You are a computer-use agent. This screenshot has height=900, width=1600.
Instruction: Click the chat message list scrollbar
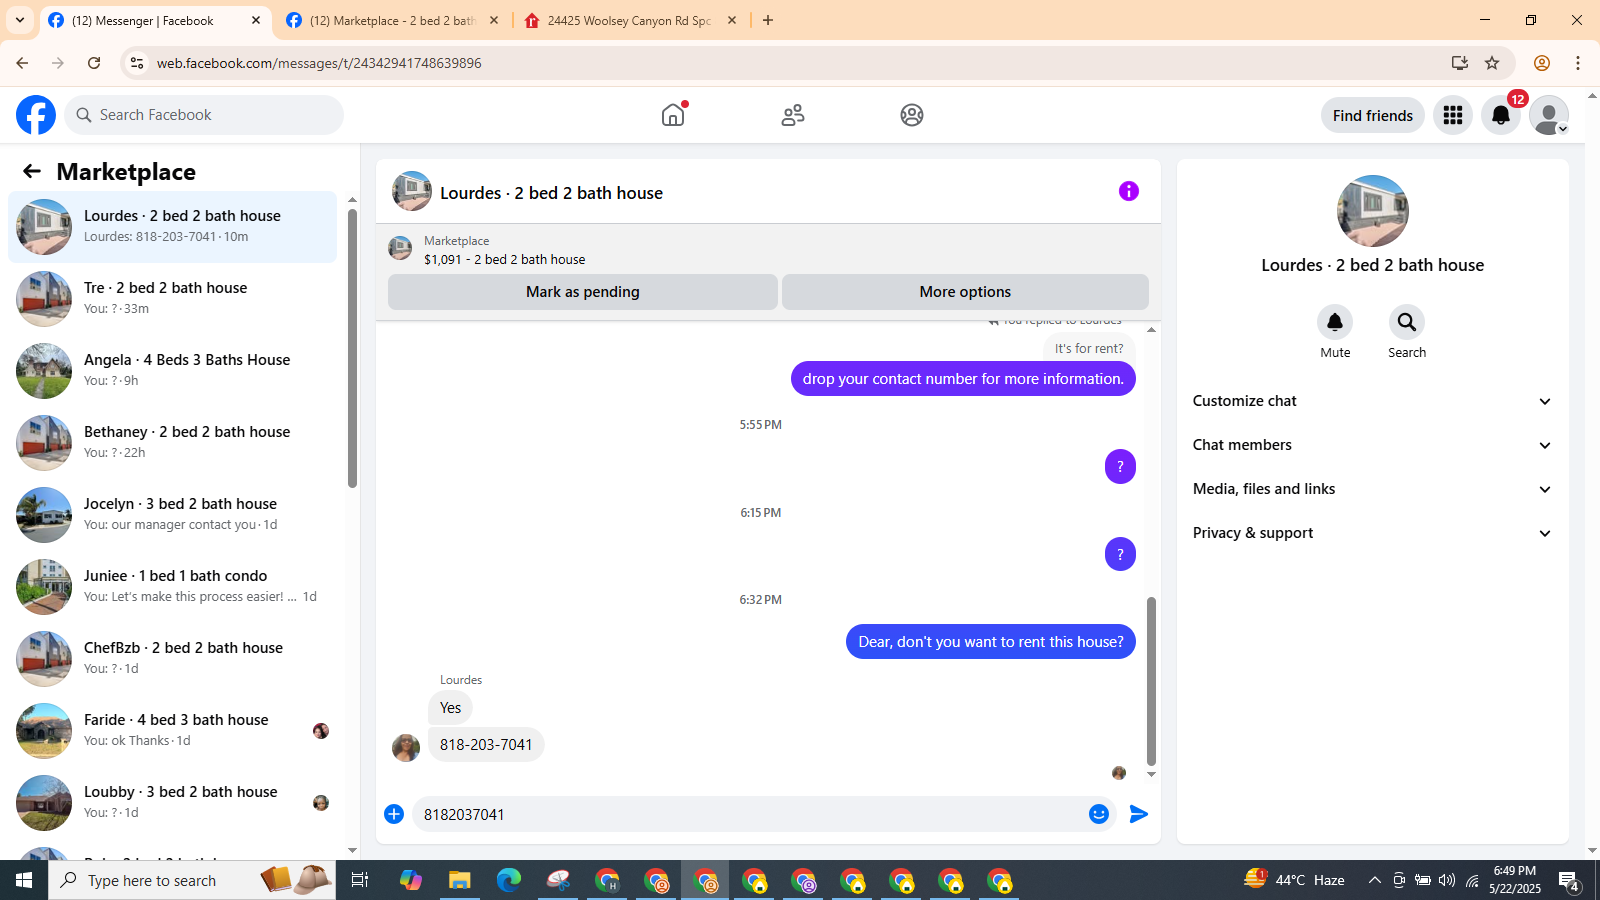[1151, 681]
